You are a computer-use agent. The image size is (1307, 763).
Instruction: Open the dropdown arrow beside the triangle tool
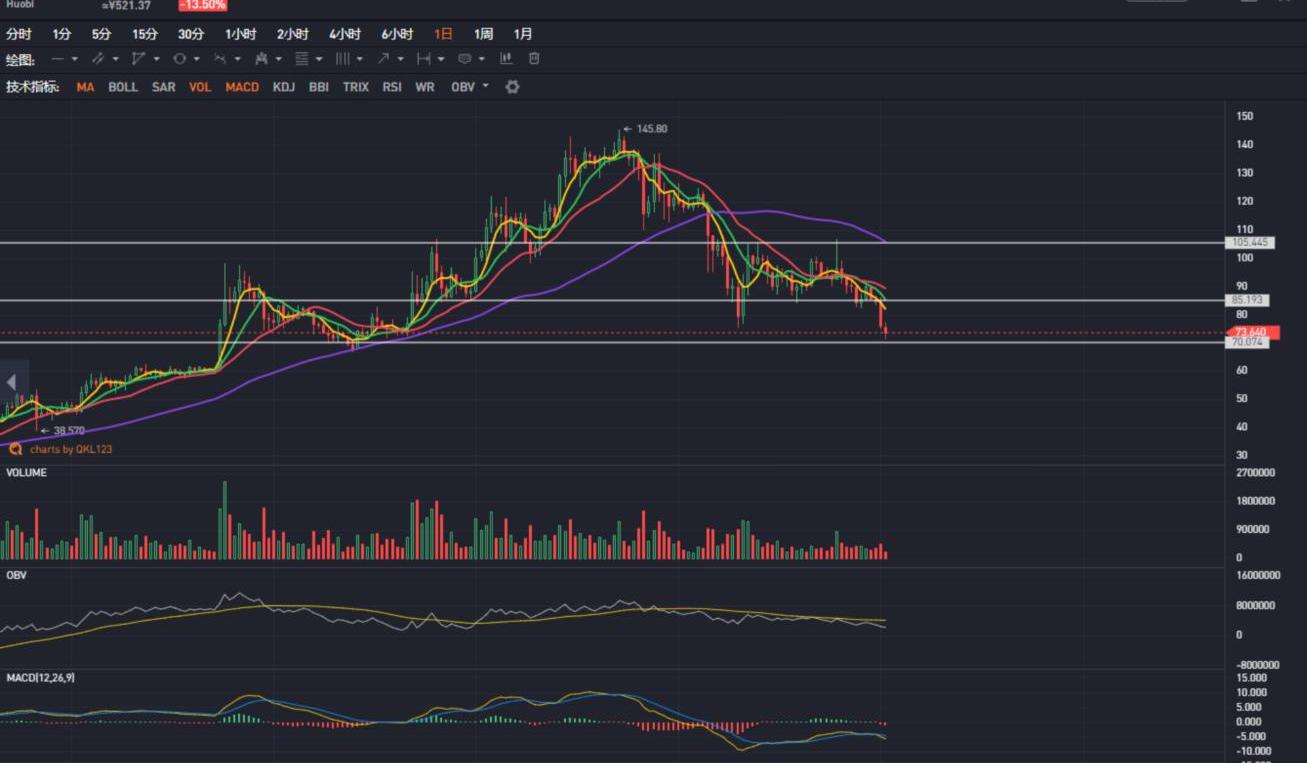(x=156, y=59)
